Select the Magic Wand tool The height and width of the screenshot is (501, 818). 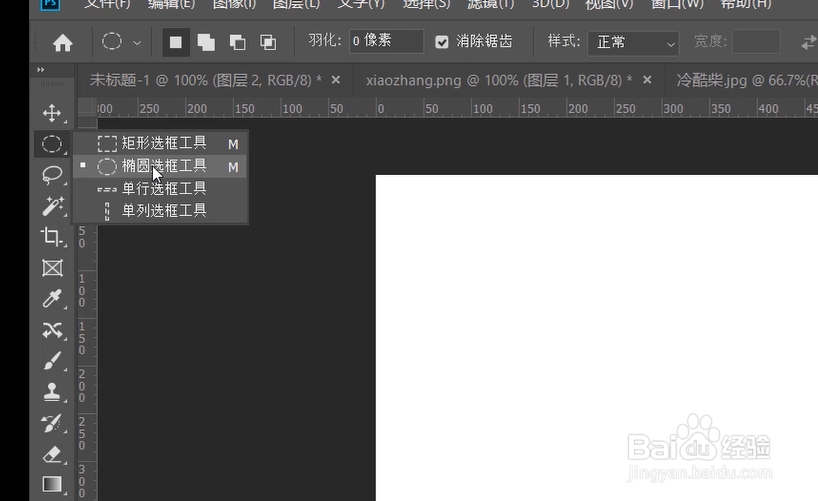[52, 206]
